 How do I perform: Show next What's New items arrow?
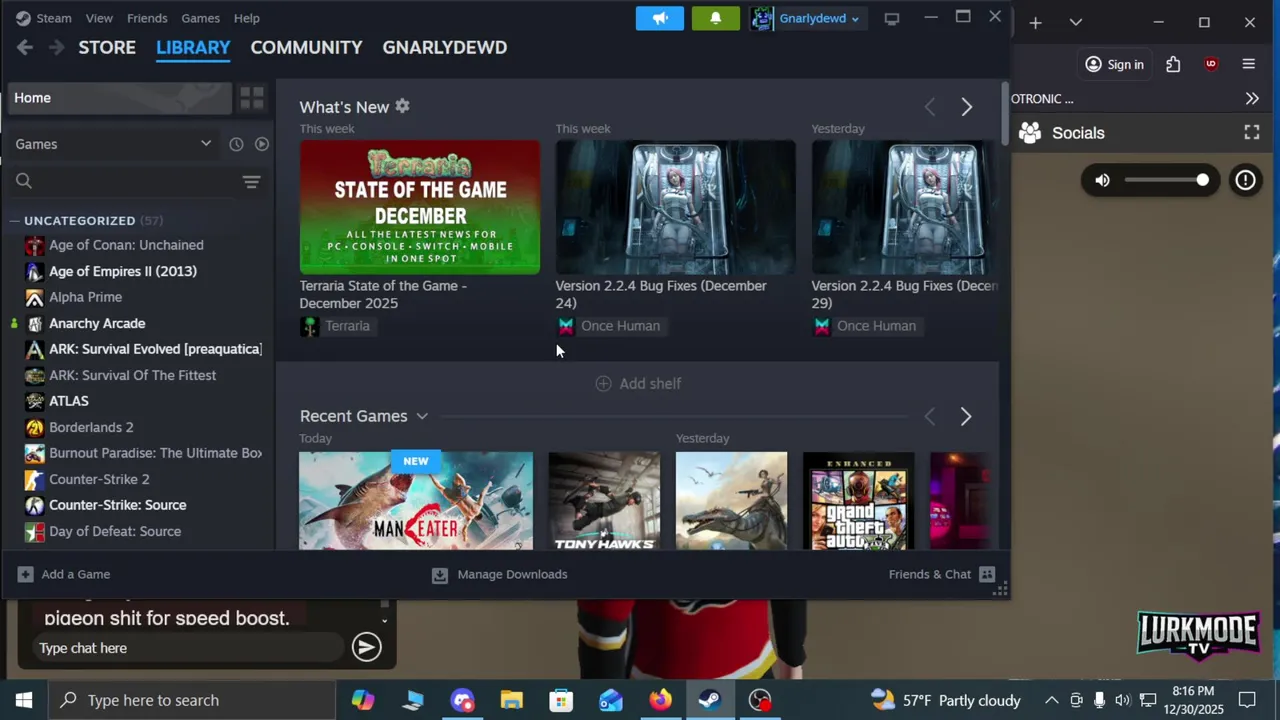[x=966, y=107]
